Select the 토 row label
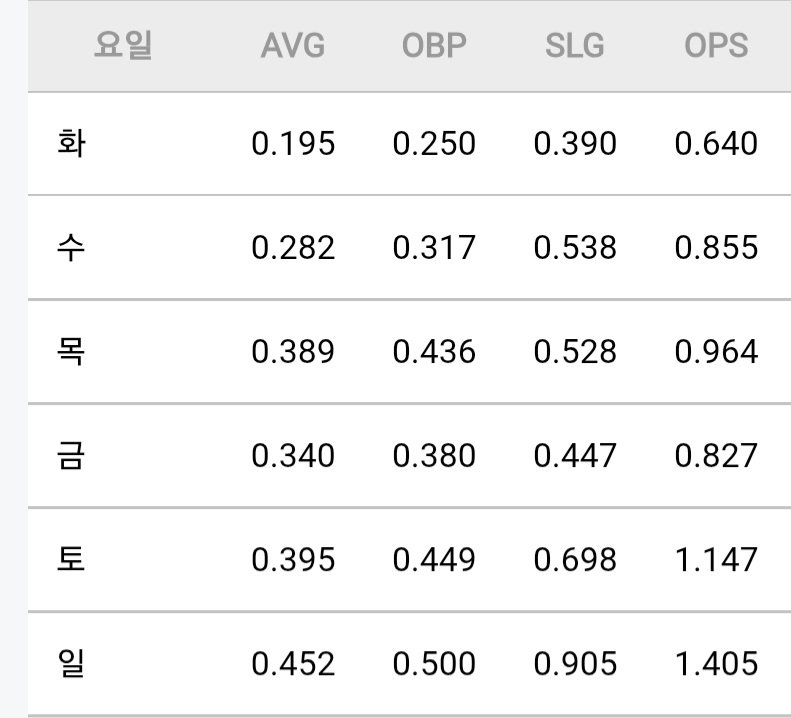The height and width of the screenshot is (718, 791). (71, 559)
